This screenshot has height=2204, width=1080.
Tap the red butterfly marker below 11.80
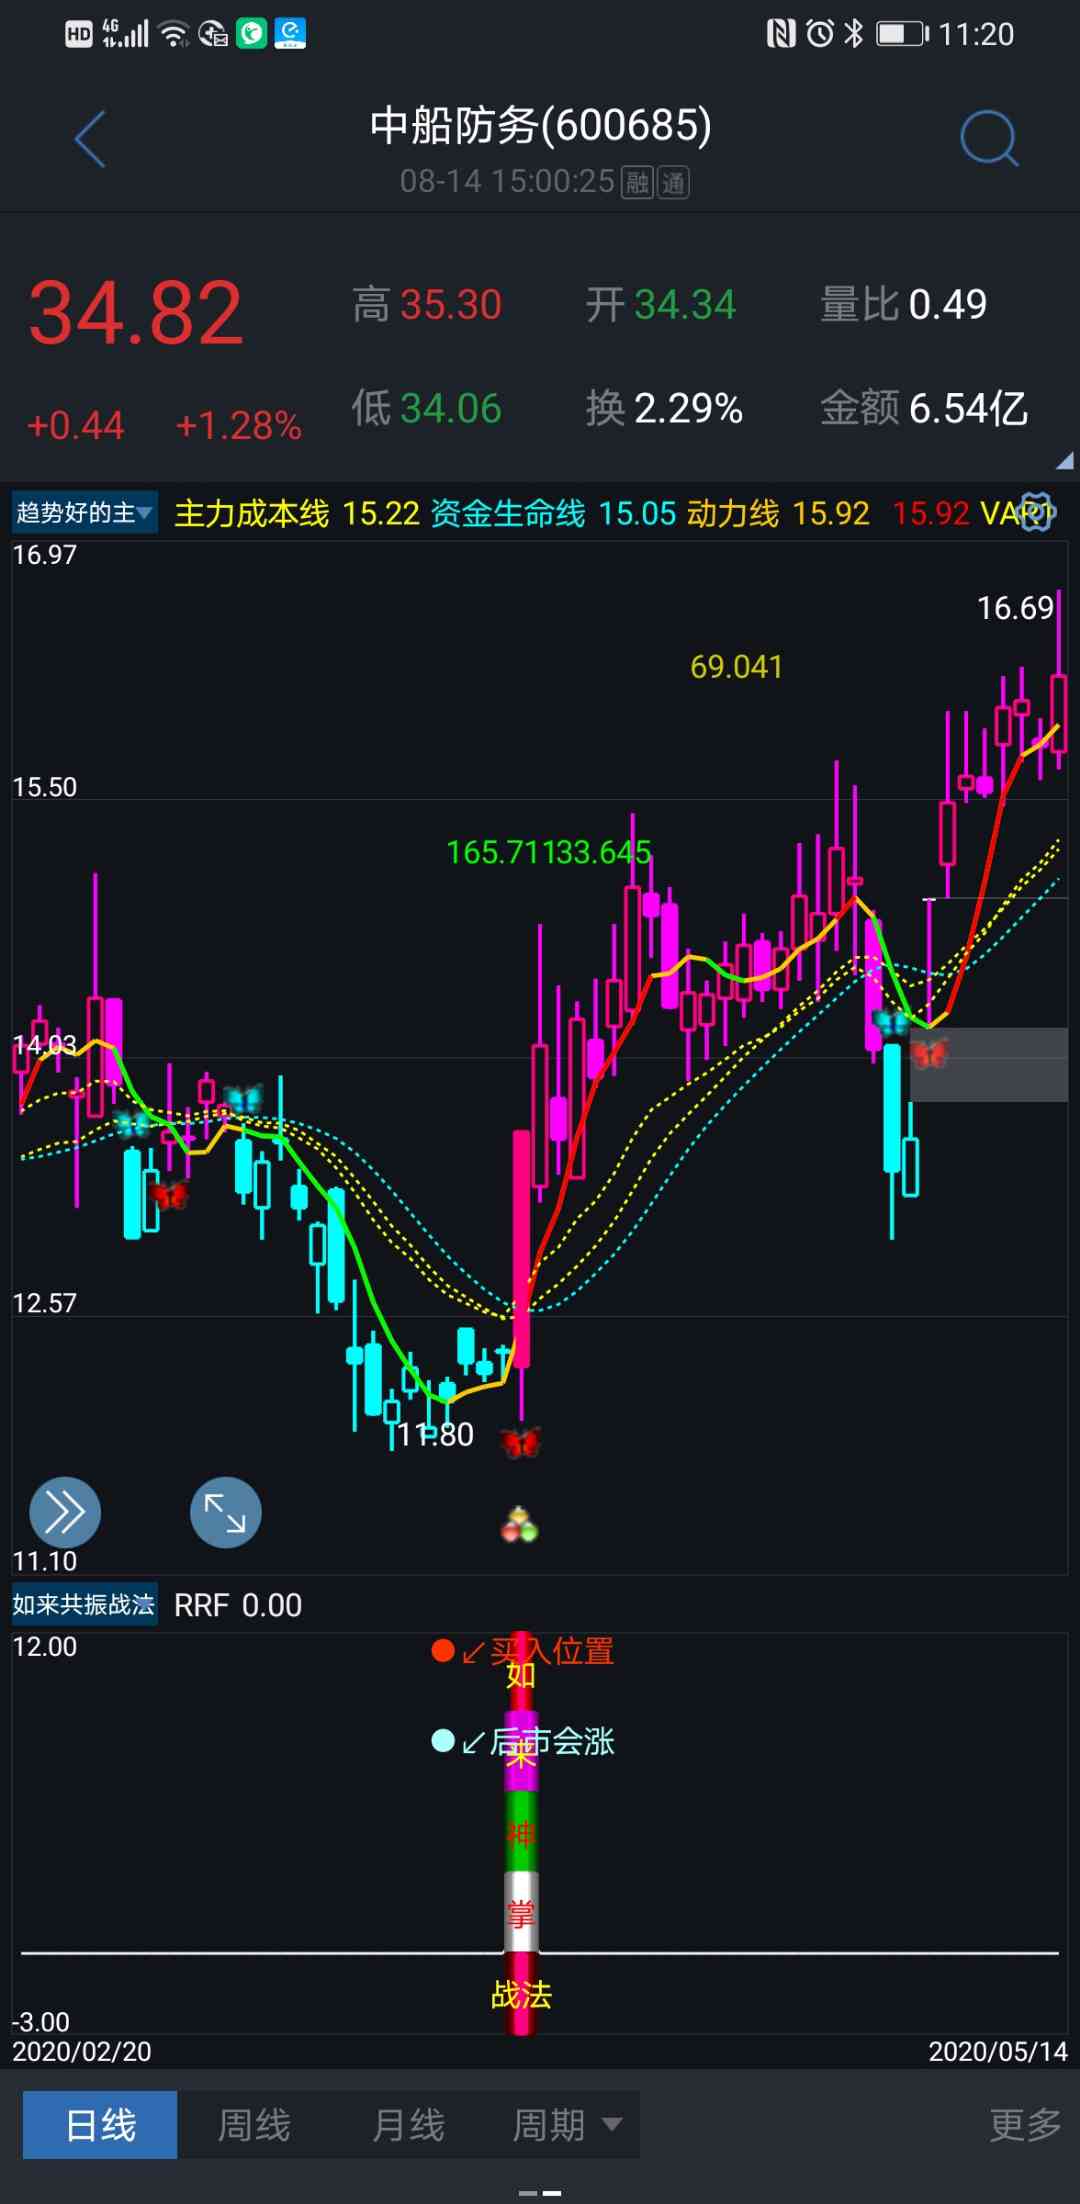[x=520, y=1442]
